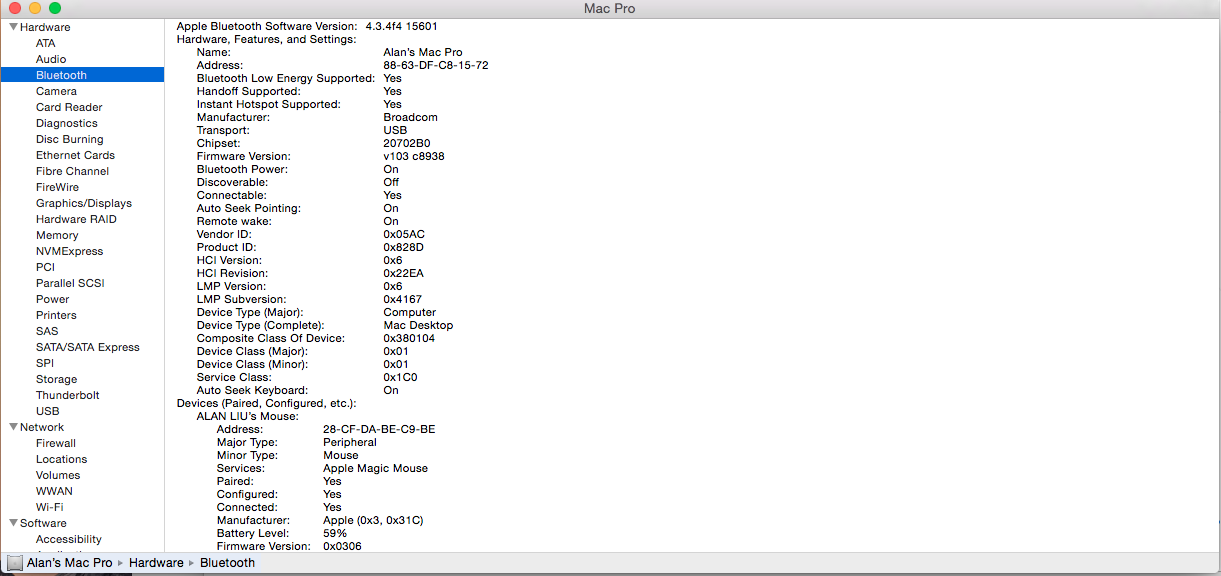This screenshot has height=576, width=1221.
Task: Click the Software category label
Action: point(43,523)
